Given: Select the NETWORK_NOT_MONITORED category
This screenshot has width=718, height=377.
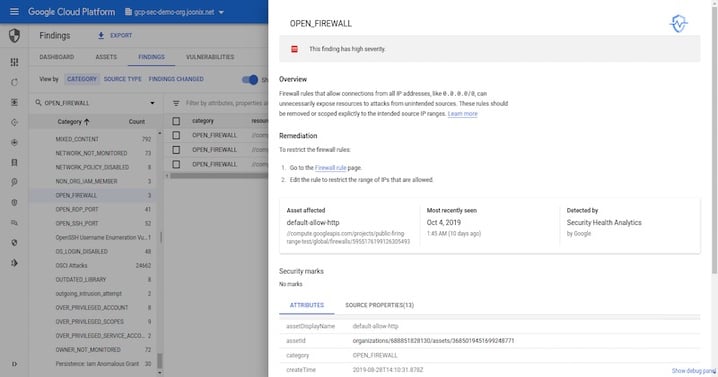Looking at the screenshot, I should pyautogui.click(x=92, y=153).
